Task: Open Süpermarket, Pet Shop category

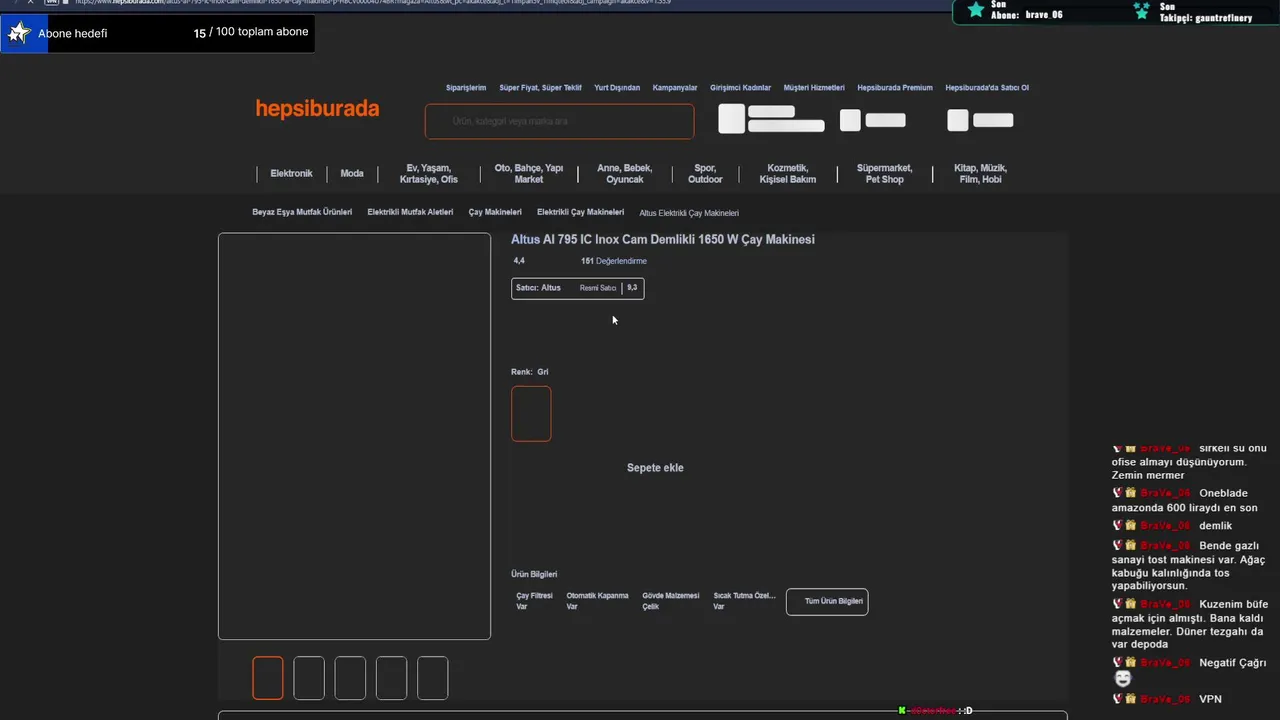Action: click(885, 174)
